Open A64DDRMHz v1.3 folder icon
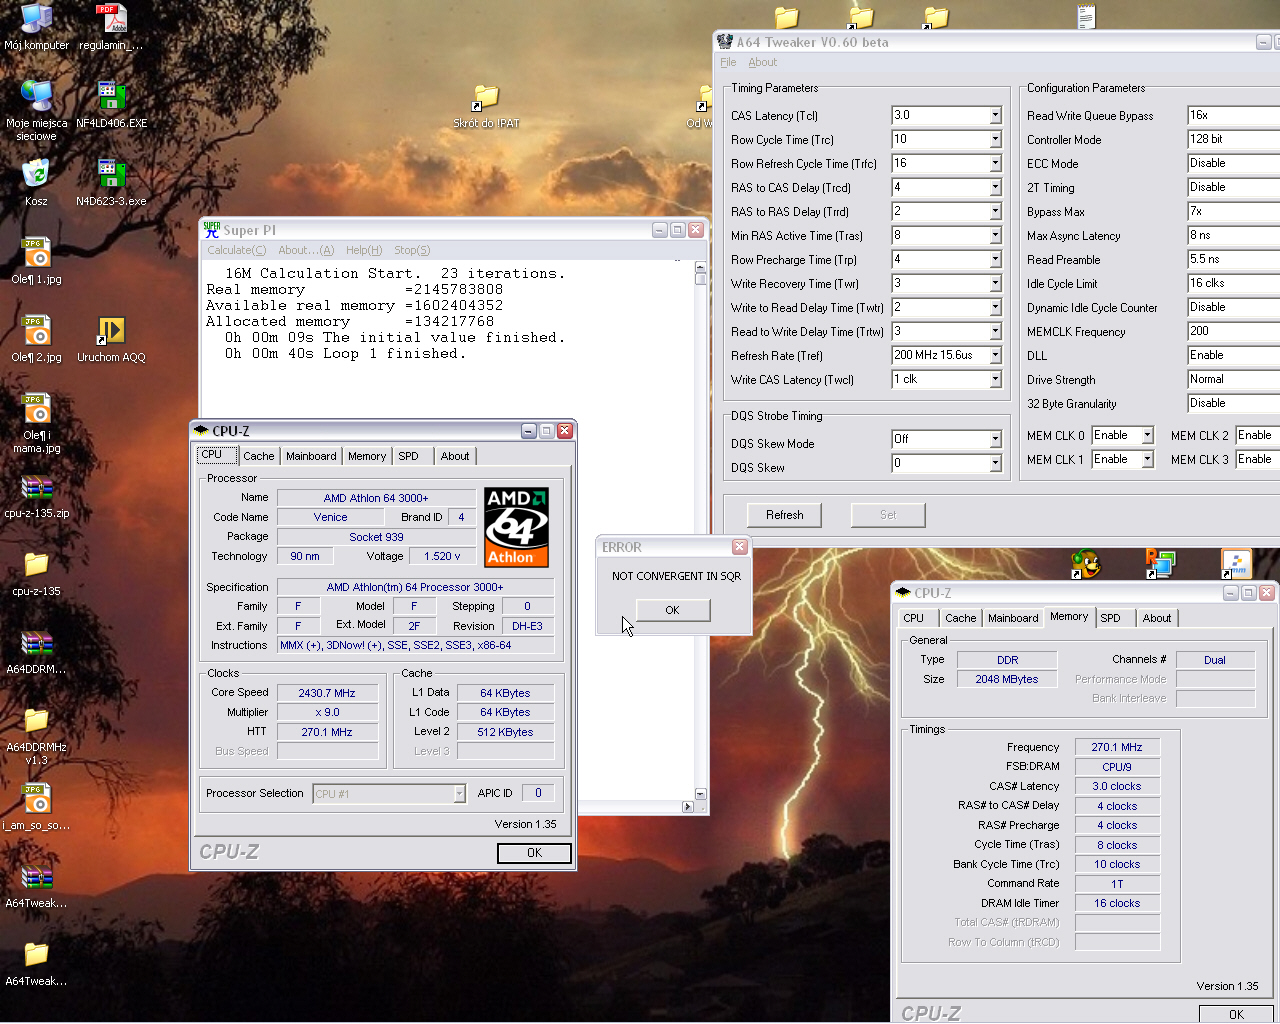 36,720
